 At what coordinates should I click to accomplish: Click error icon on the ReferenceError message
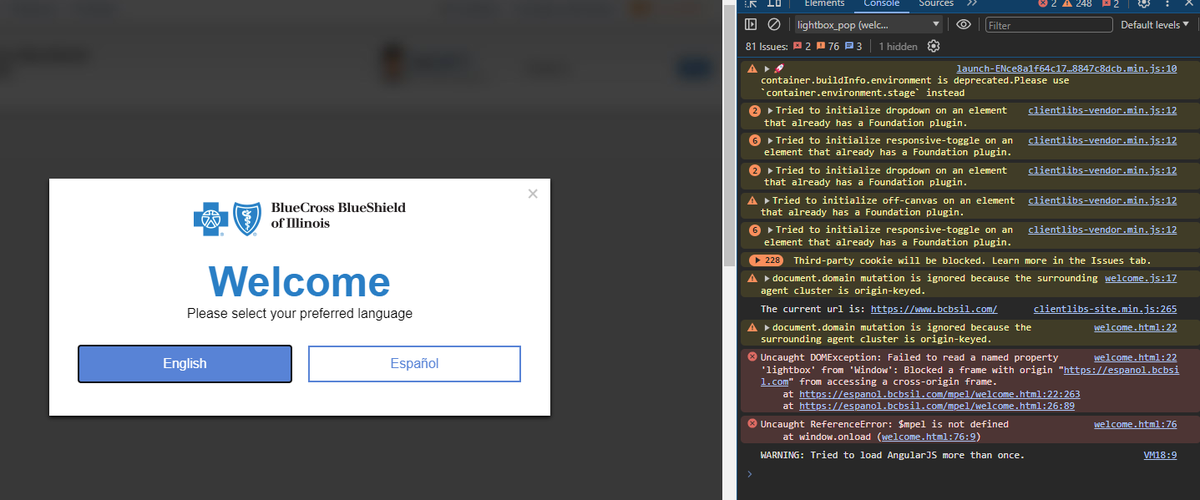(752, 424)
